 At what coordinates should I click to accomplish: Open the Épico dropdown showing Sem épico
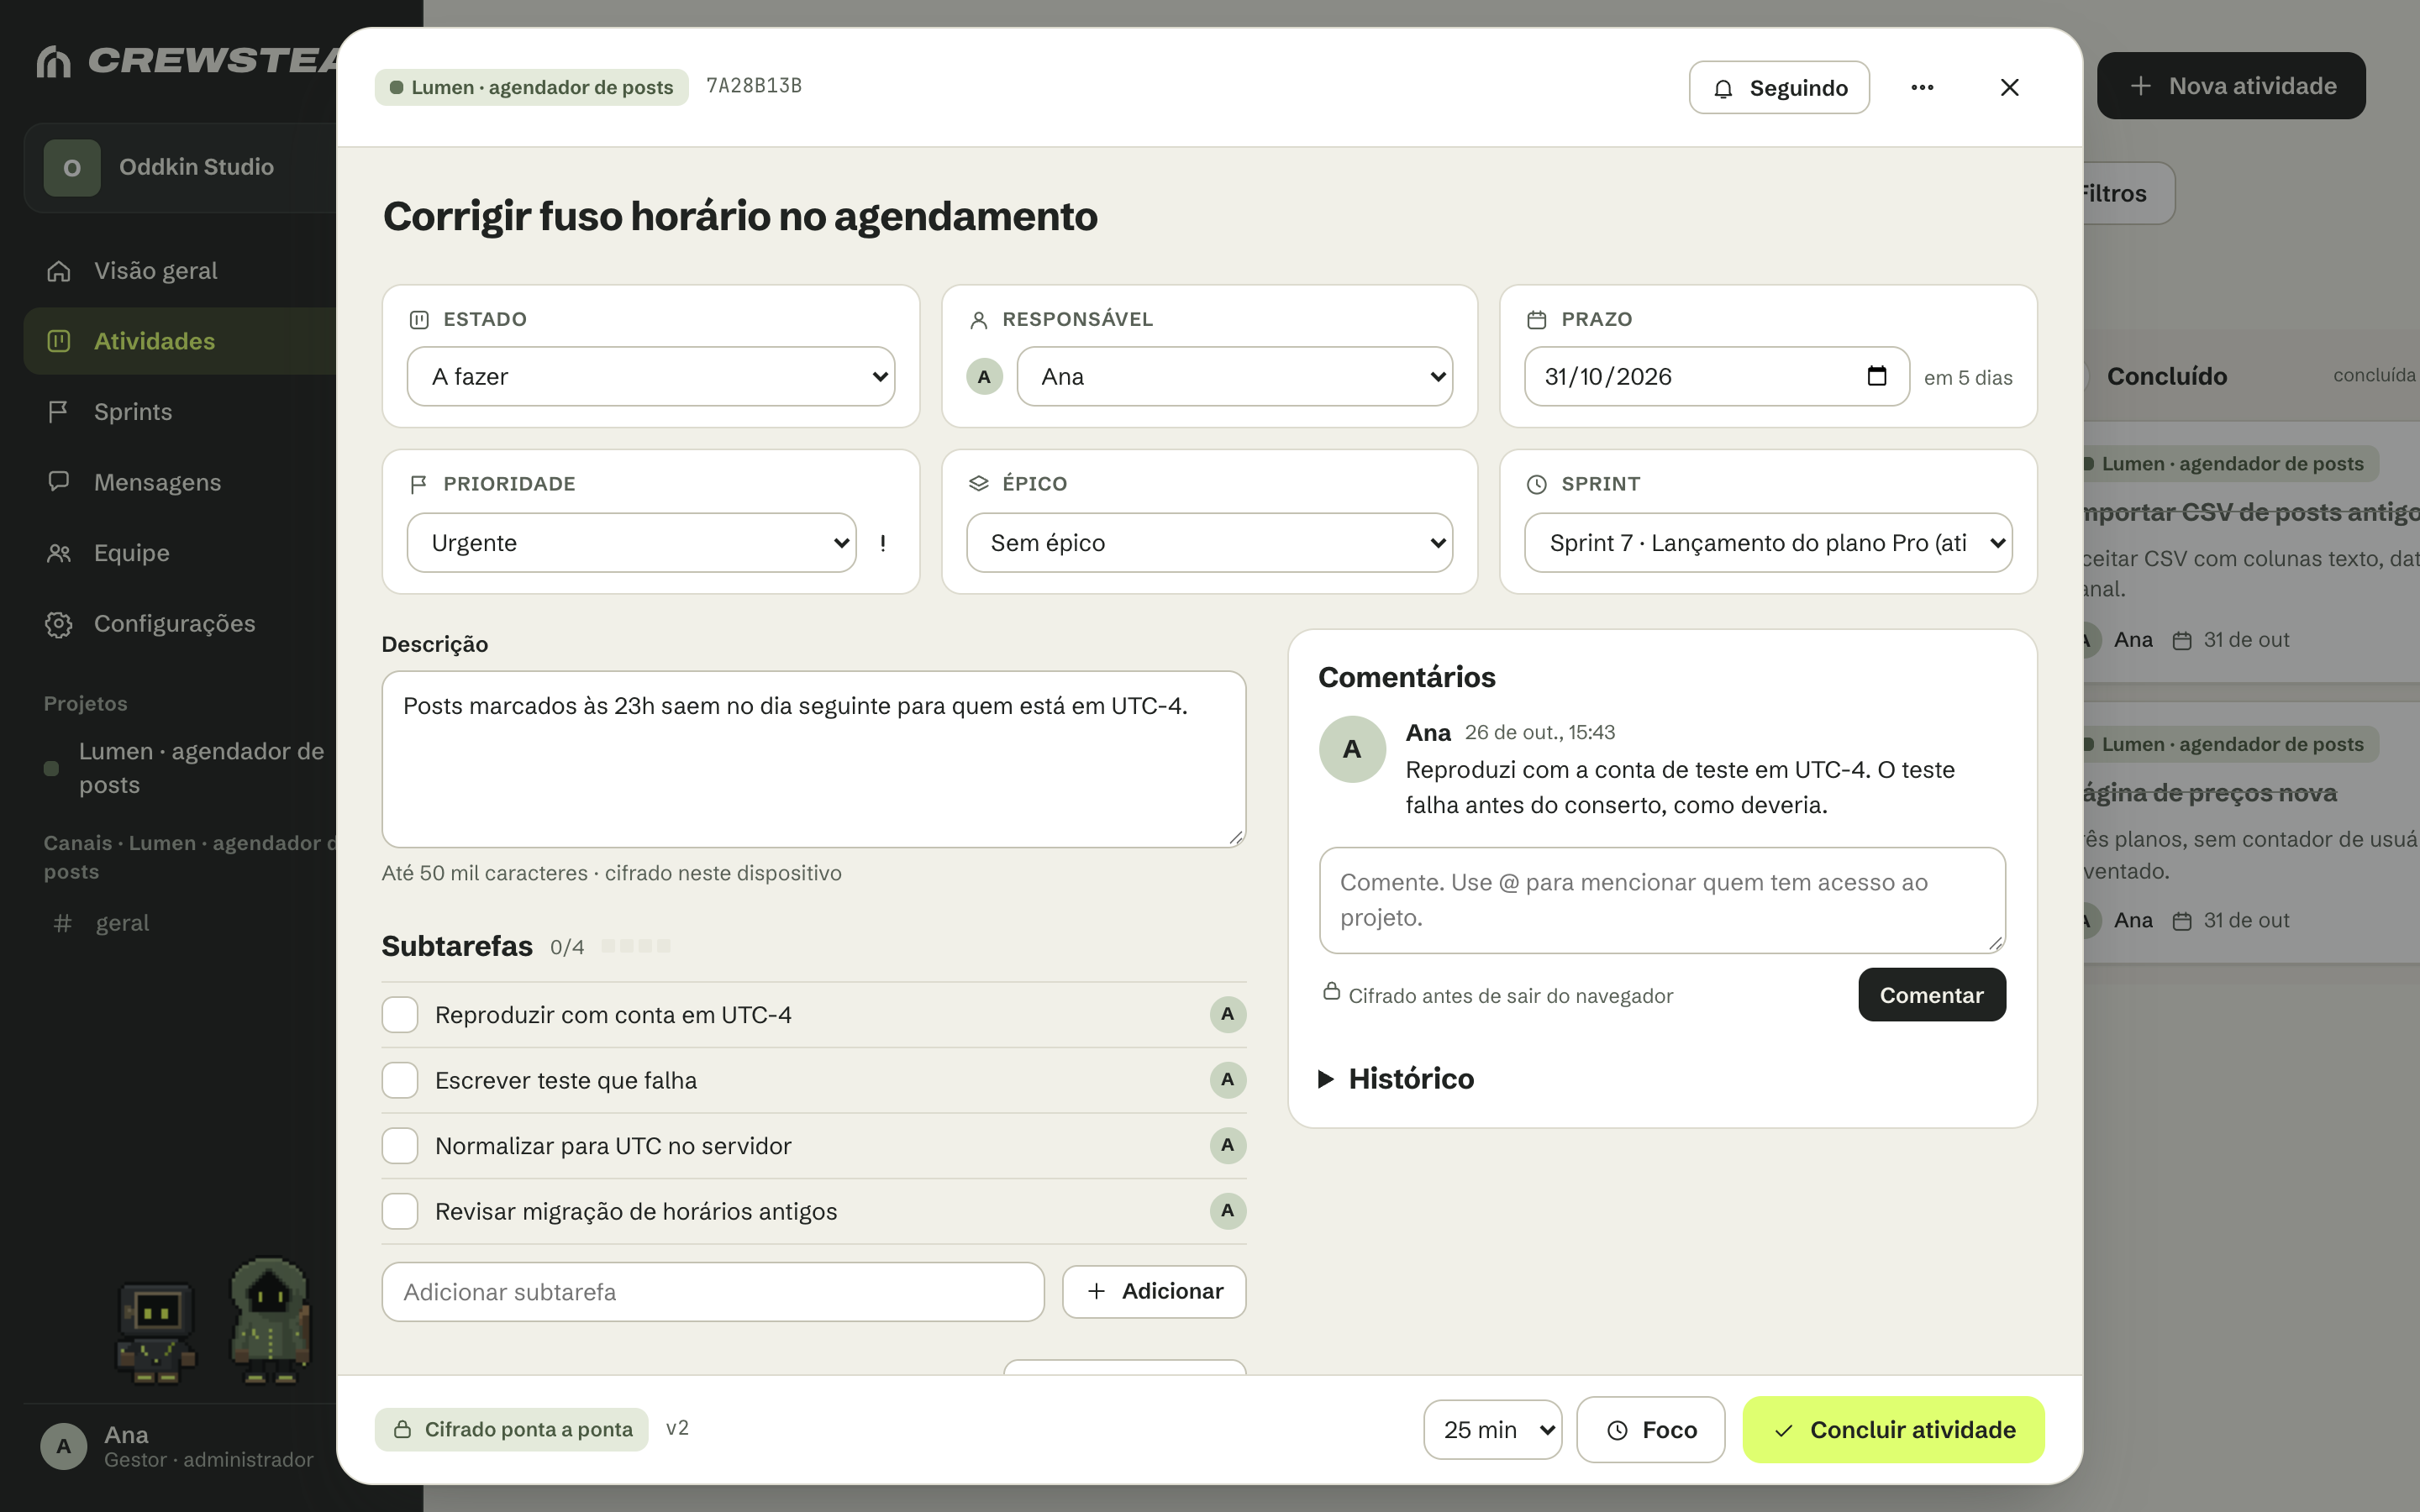tap(1209, 542)
